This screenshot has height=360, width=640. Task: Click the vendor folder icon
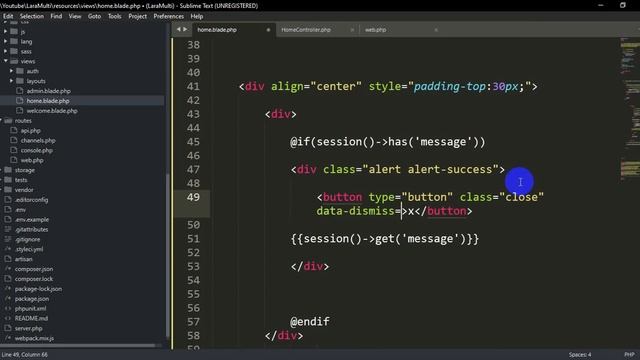pos(8,190)
